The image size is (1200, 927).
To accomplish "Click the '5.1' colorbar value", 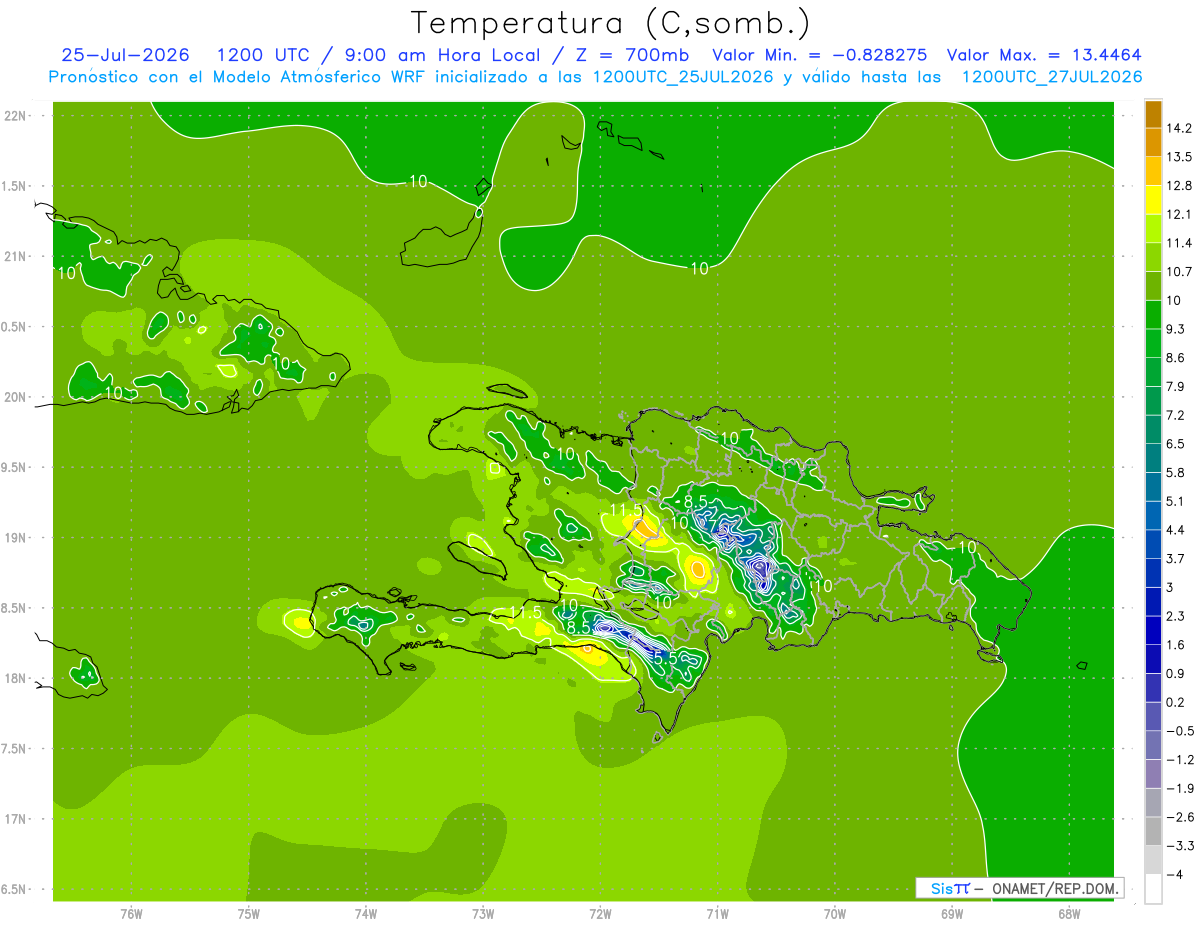I will [1176, 501].
